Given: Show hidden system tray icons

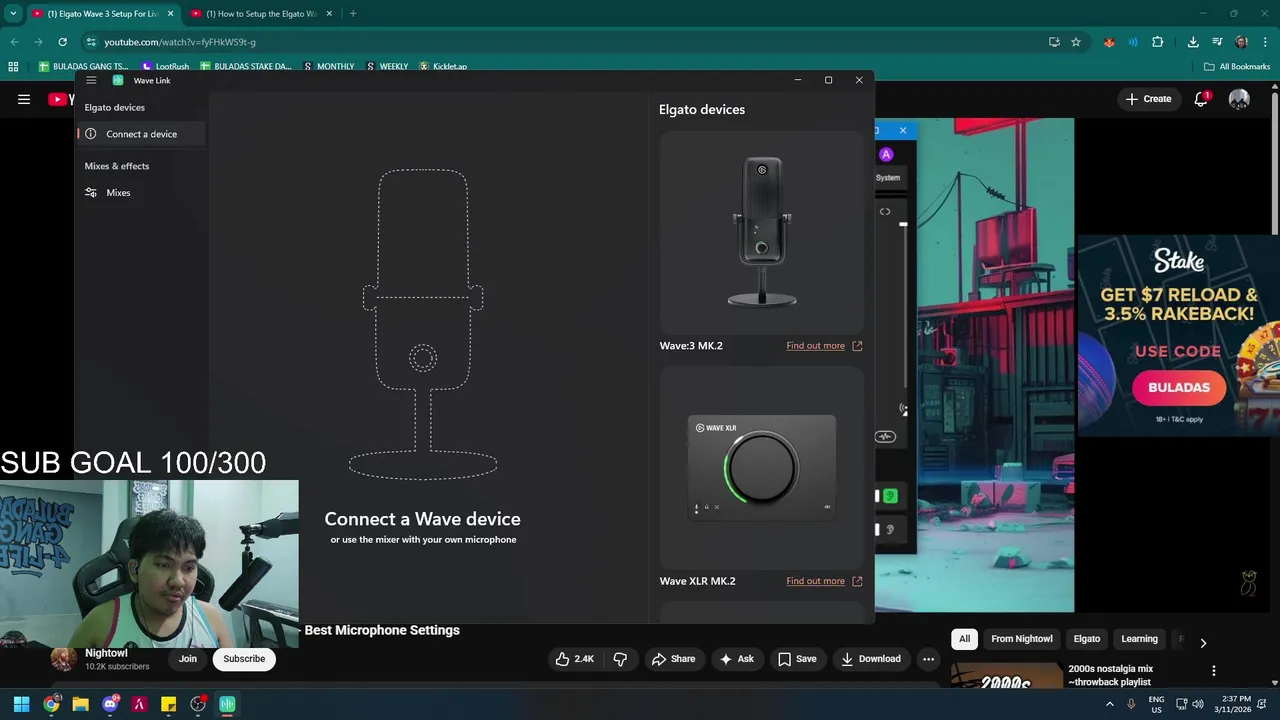Looking at the screenshot, I should tap(1110, 704).
